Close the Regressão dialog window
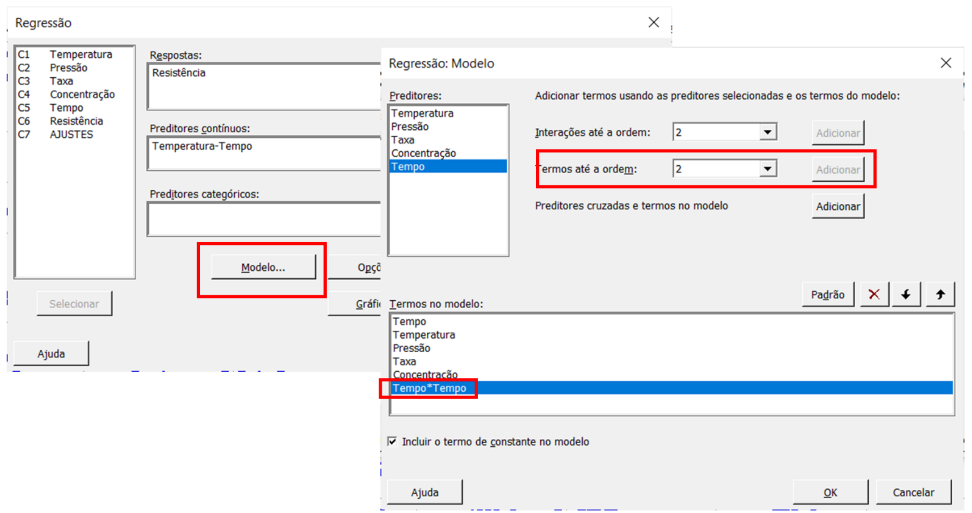 tap(653, 22)
